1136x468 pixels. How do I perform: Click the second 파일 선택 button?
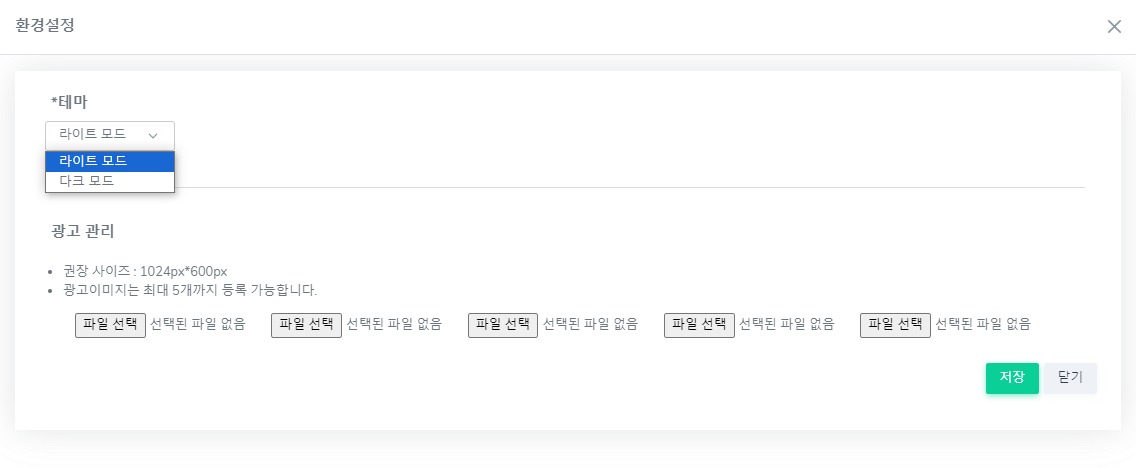click(306, 325)
